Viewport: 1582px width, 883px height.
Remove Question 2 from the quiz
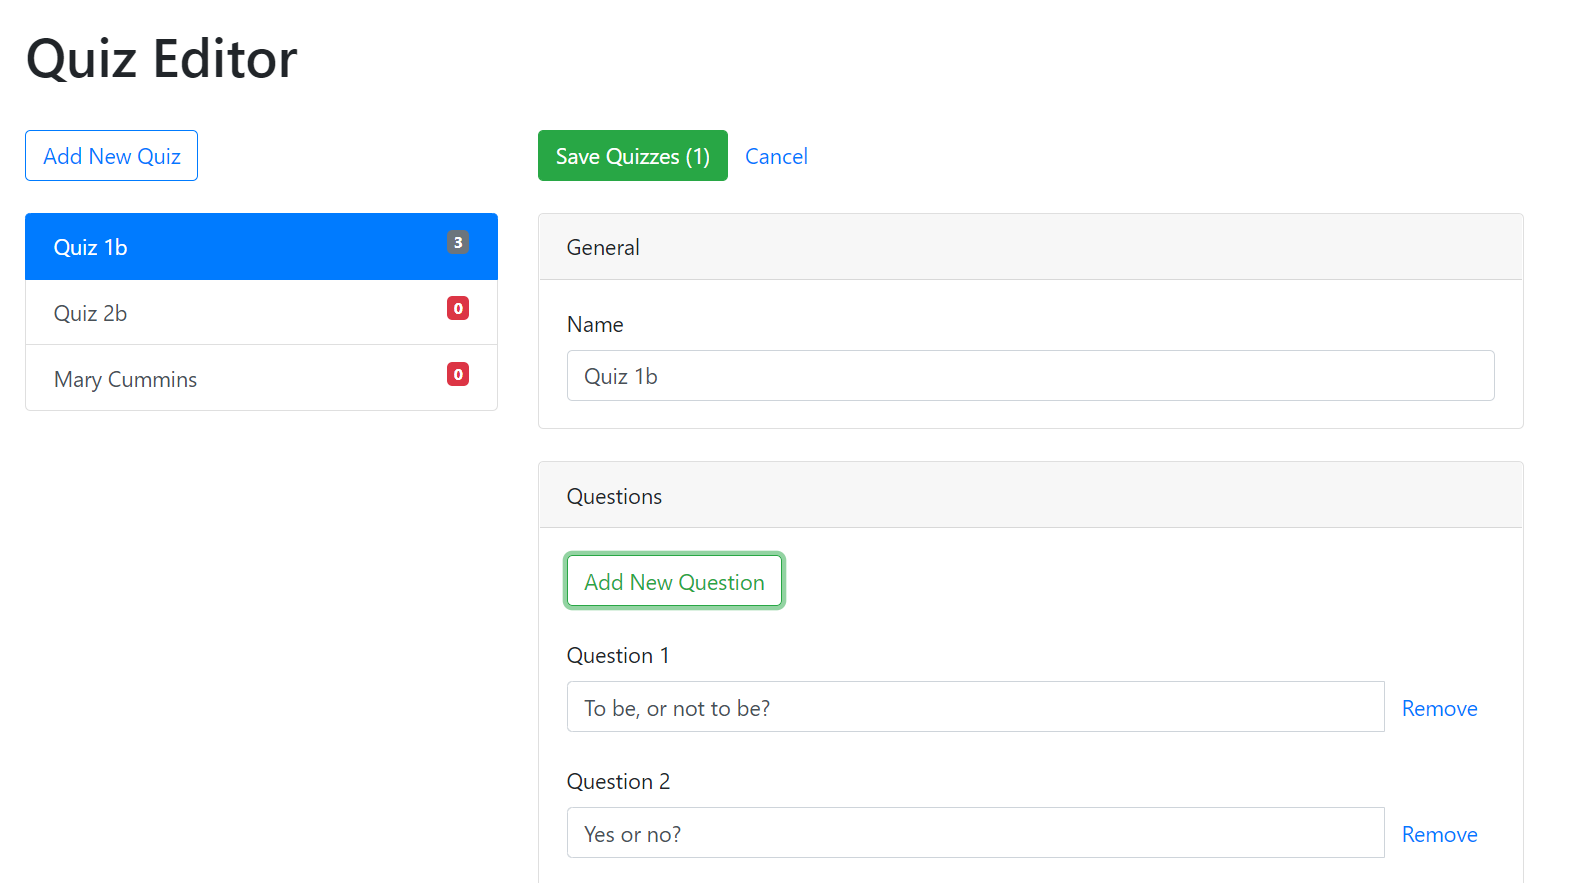point(1439,834)
